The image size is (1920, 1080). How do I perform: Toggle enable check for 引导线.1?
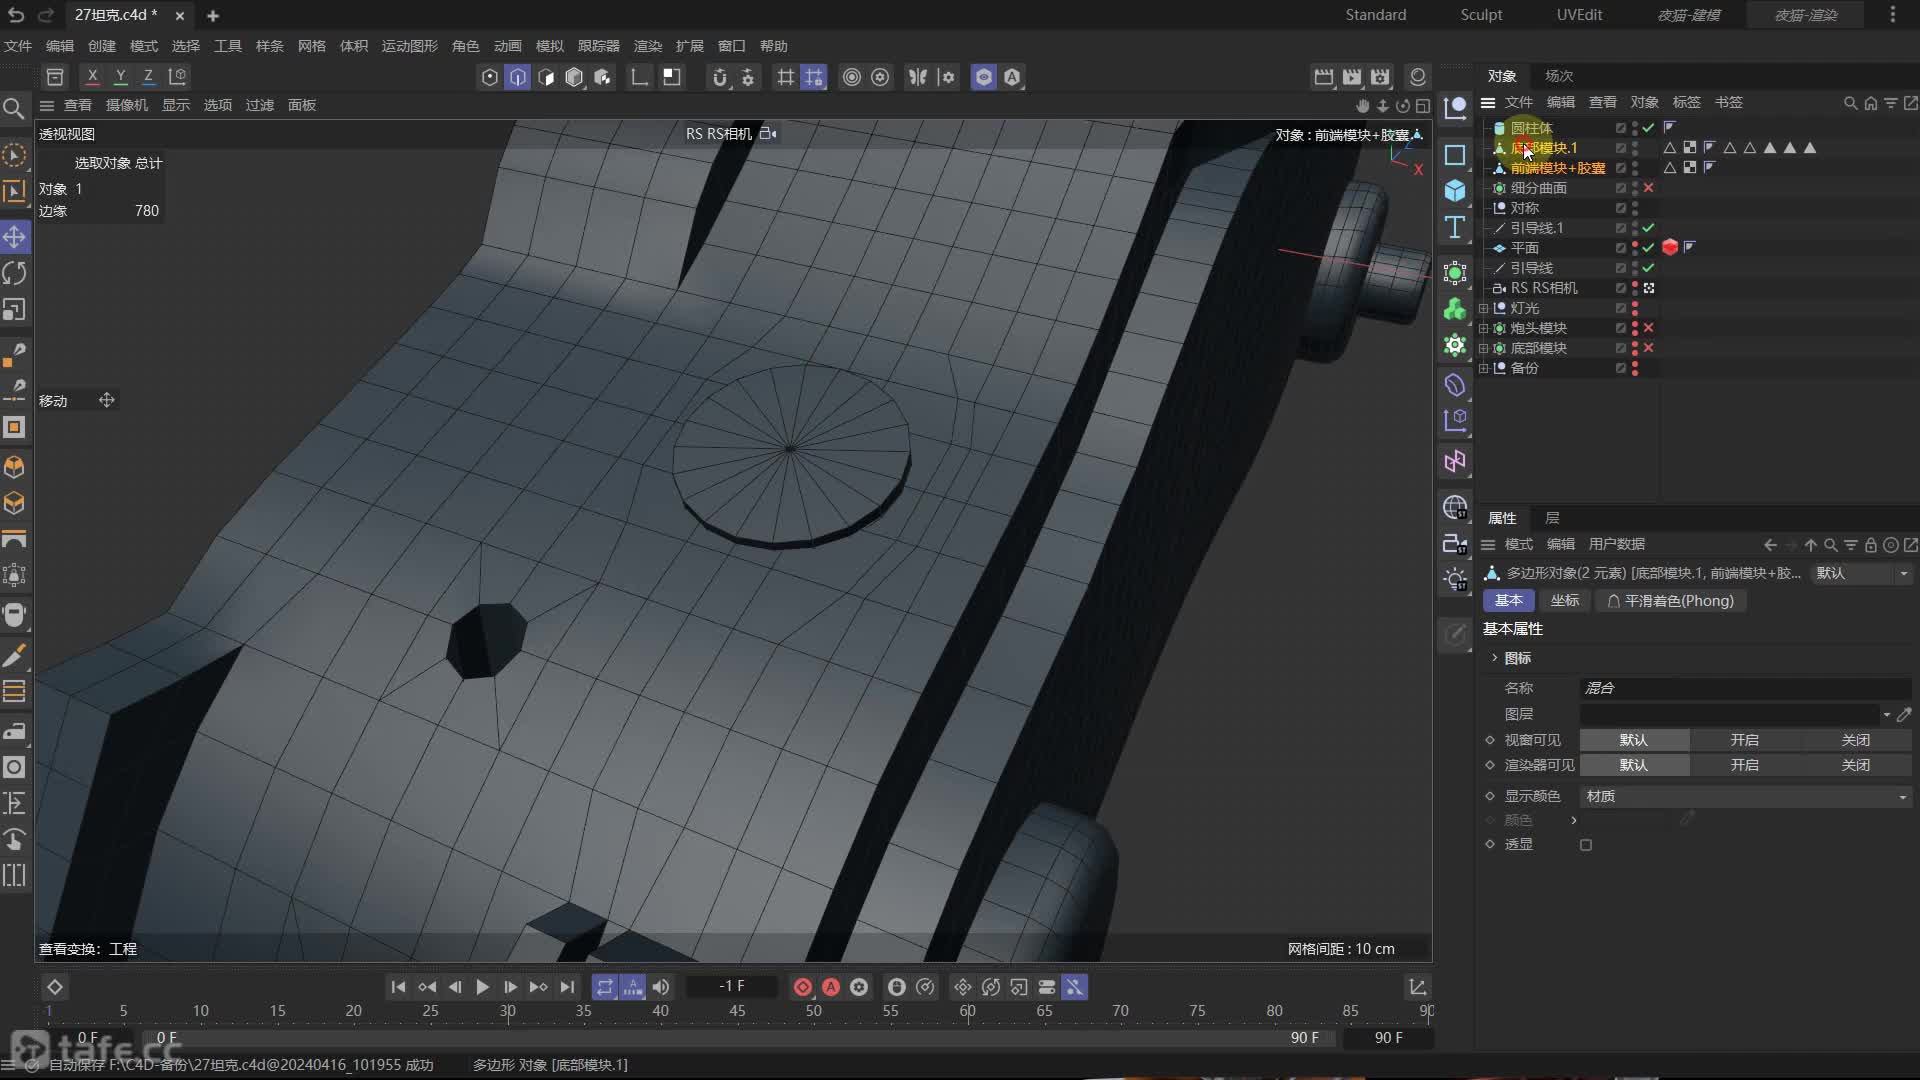[x=1648, y=228]
